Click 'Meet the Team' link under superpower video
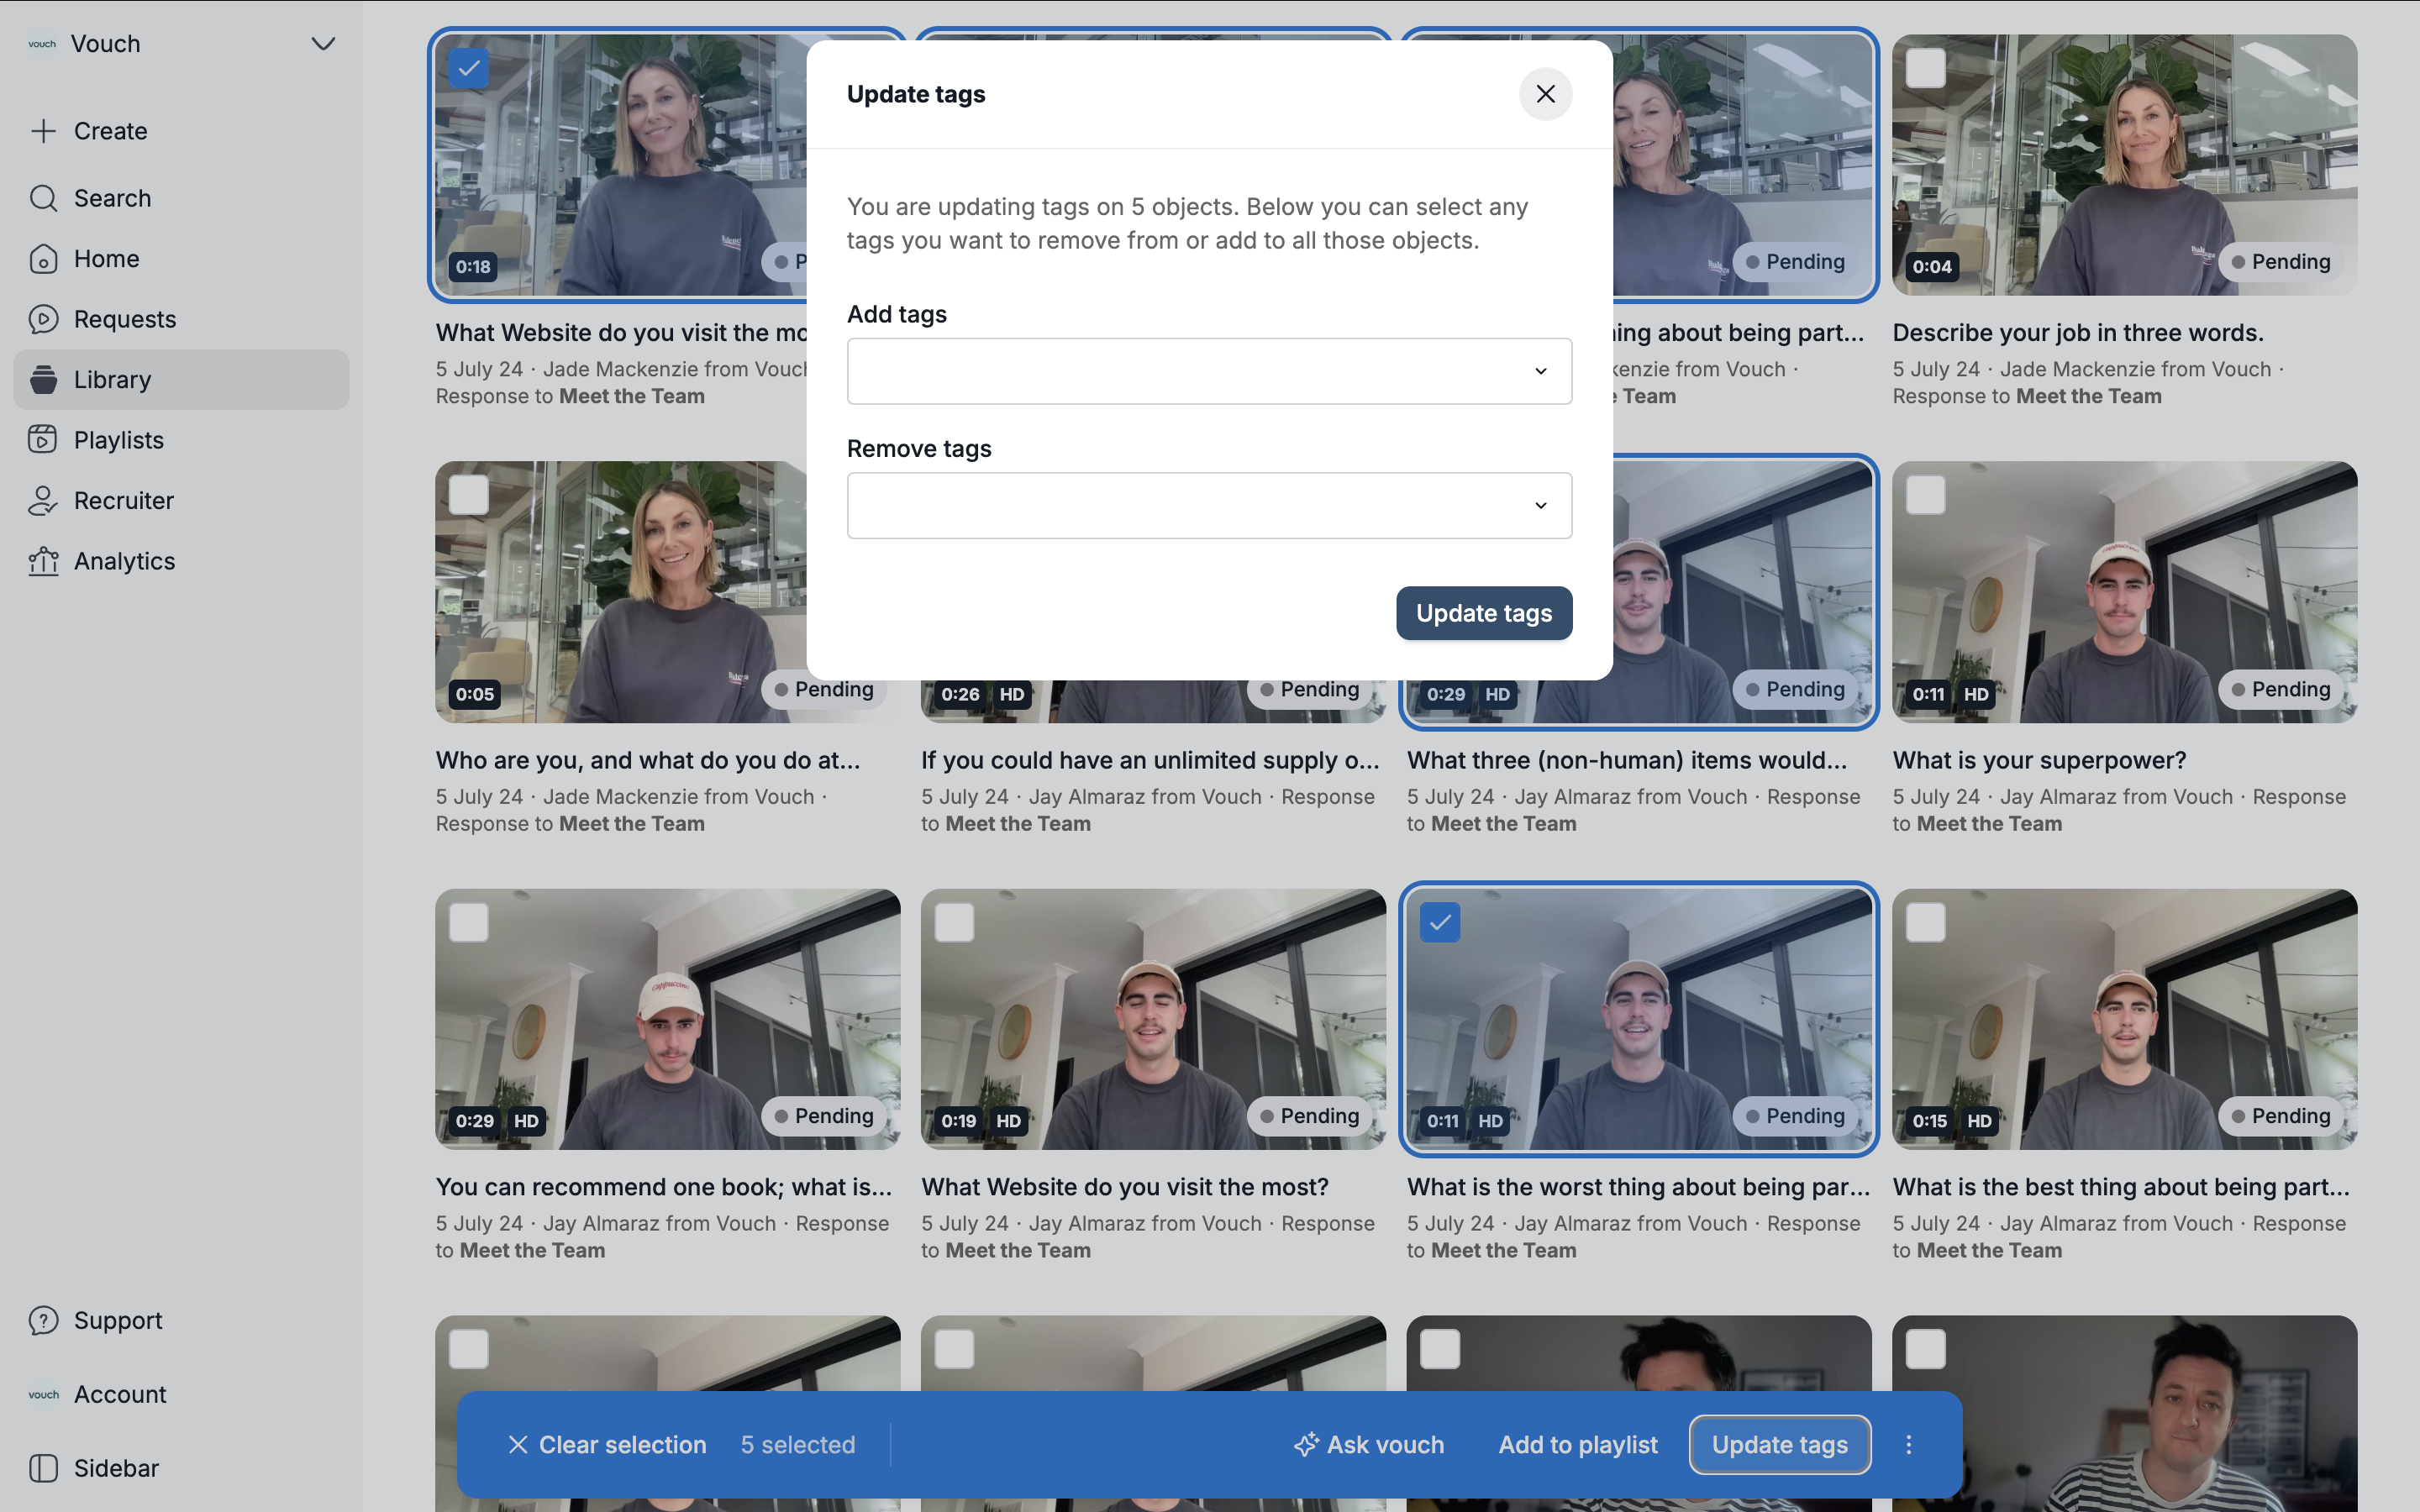This screenshot has width=2420, height=1512. click(x=1989, y=824)
